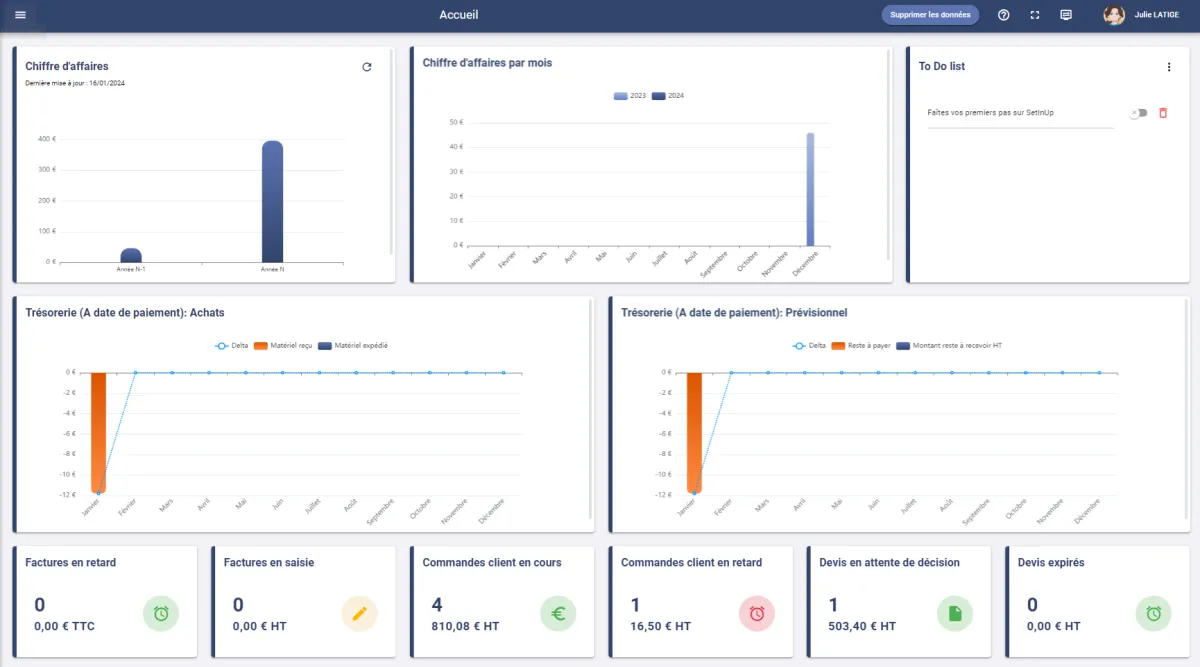Viewport: 1200px width, 667px height.
Task: Toggle Delta legend in Prévisionnel chart
Action: coord(811,346)
